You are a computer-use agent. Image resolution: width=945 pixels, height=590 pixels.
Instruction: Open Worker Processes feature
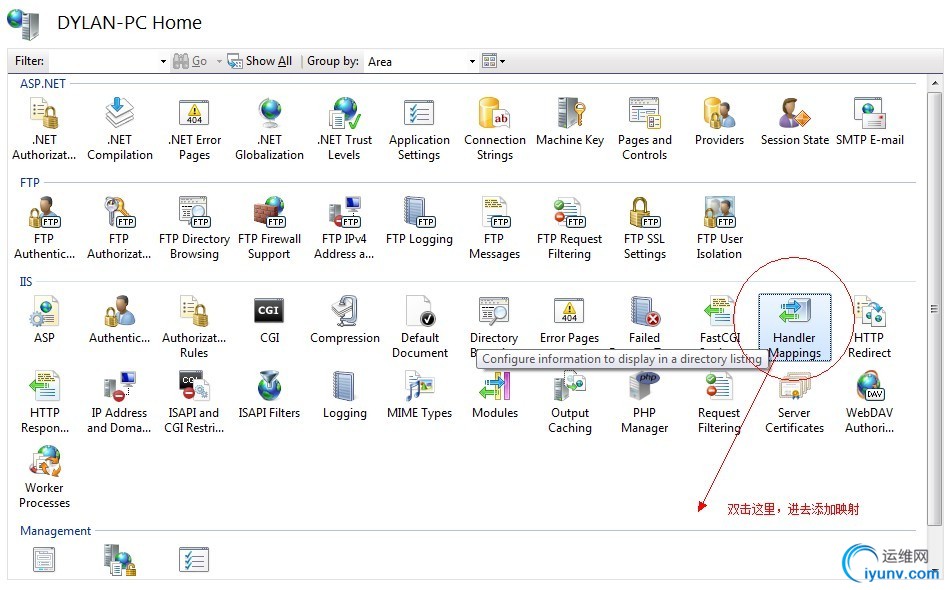coord(44,477)
